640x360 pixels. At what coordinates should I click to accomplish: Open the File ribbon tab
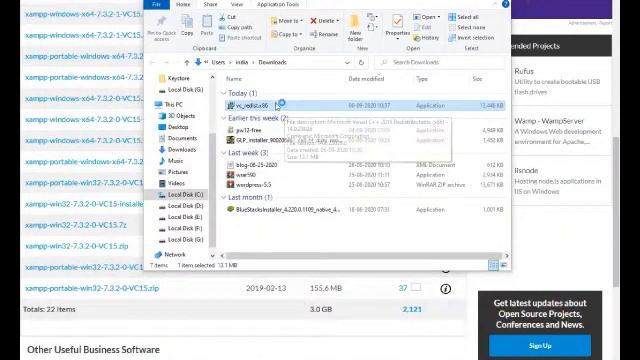[x=156, y=4]
